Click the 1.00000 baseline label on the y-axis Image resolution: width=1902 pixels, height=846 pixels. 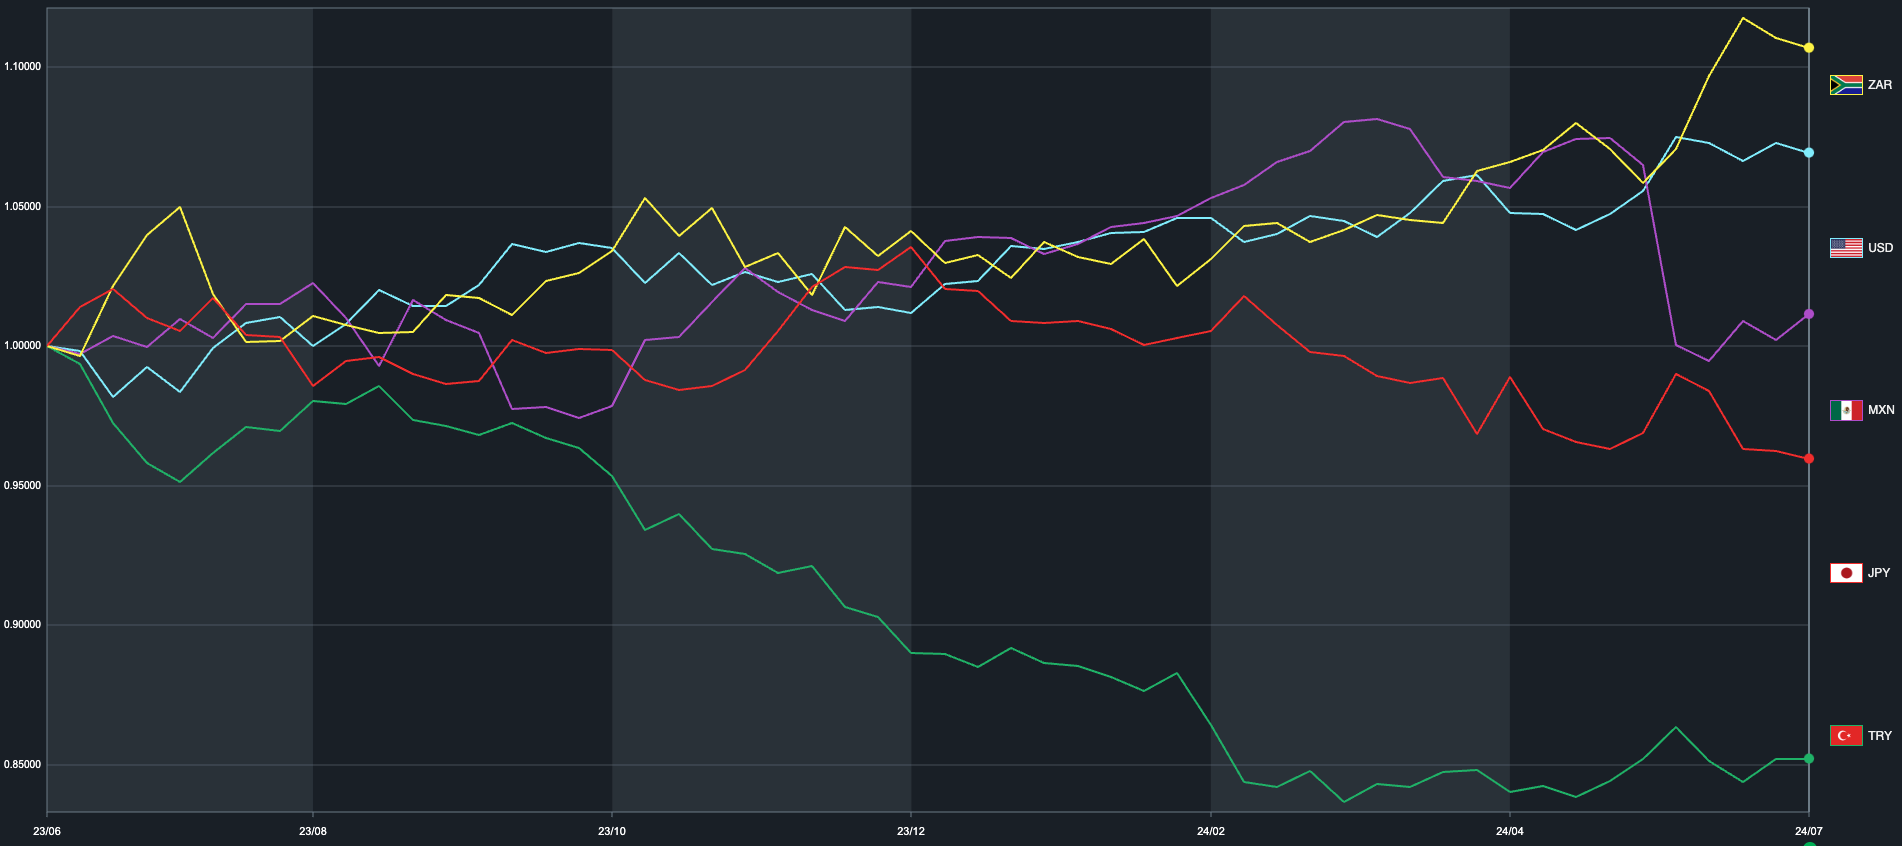coord(23,346)
